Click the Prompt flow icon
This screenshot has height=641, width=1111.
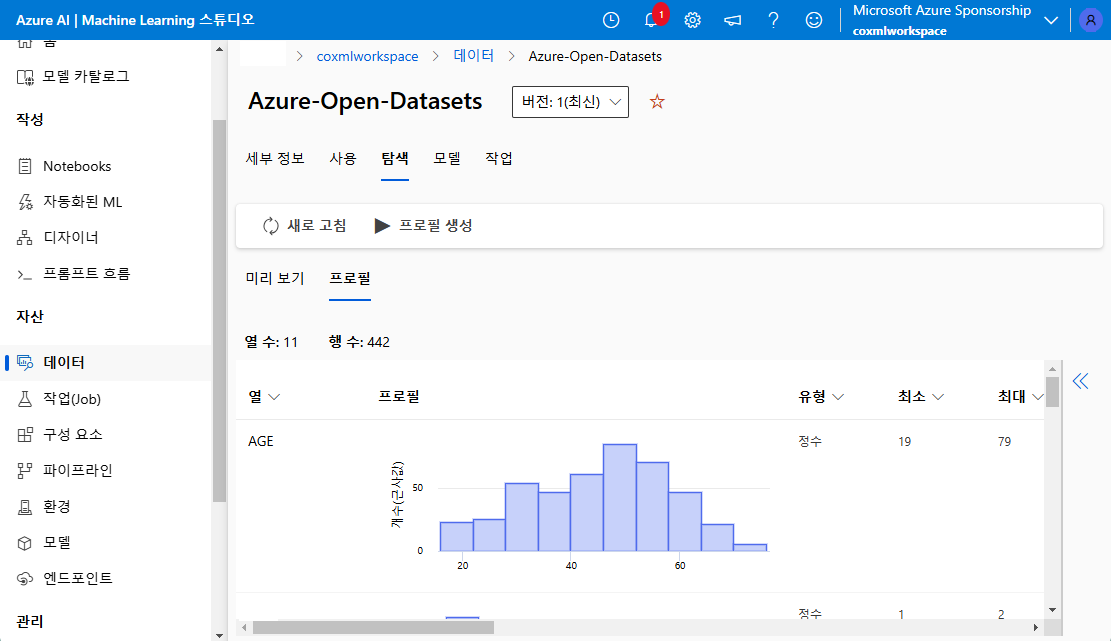pyautogui.click(x=25, y=274)
